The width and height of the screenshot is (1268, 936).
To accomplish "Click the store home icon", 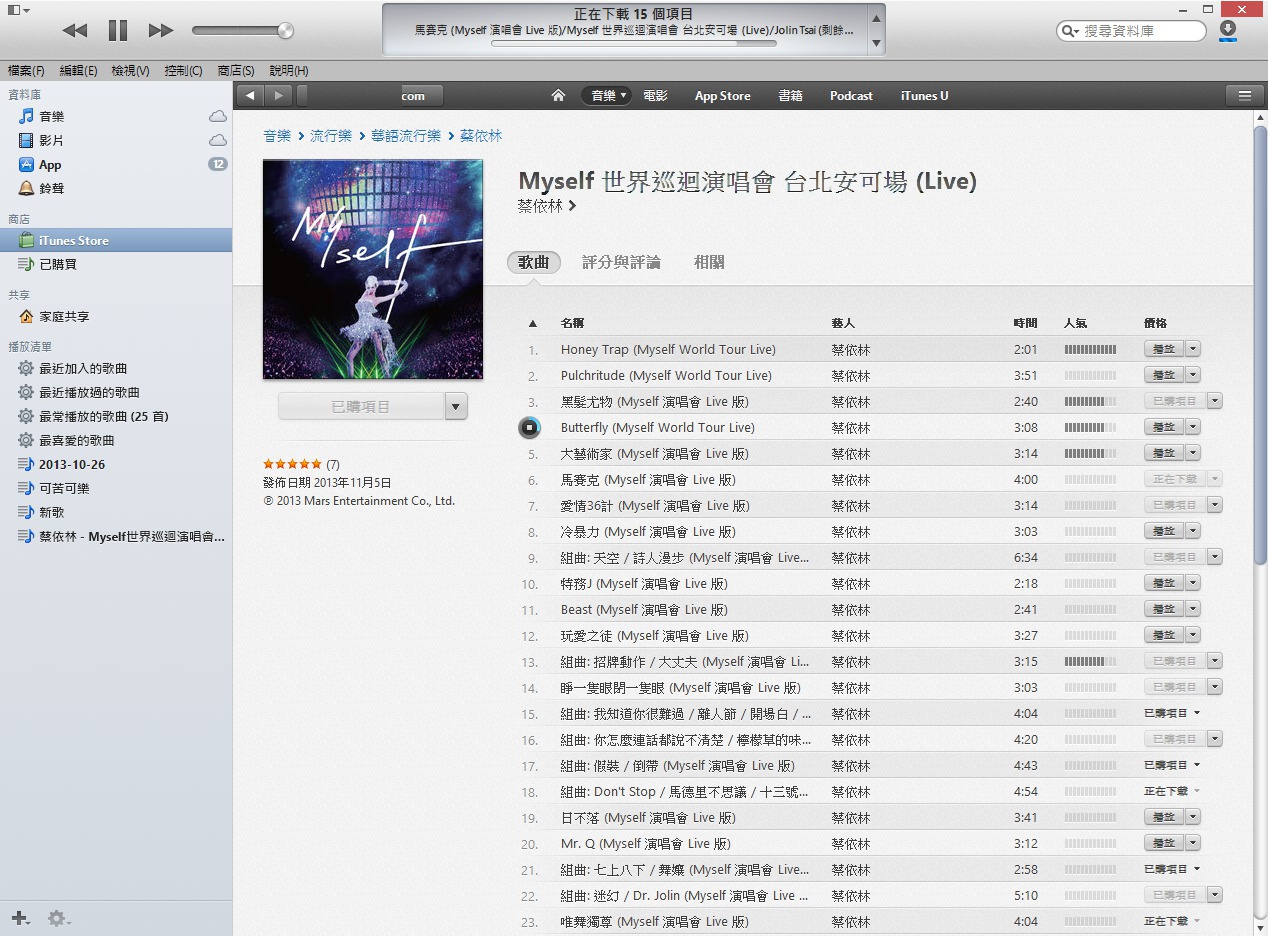I will [x=558, y=96].
